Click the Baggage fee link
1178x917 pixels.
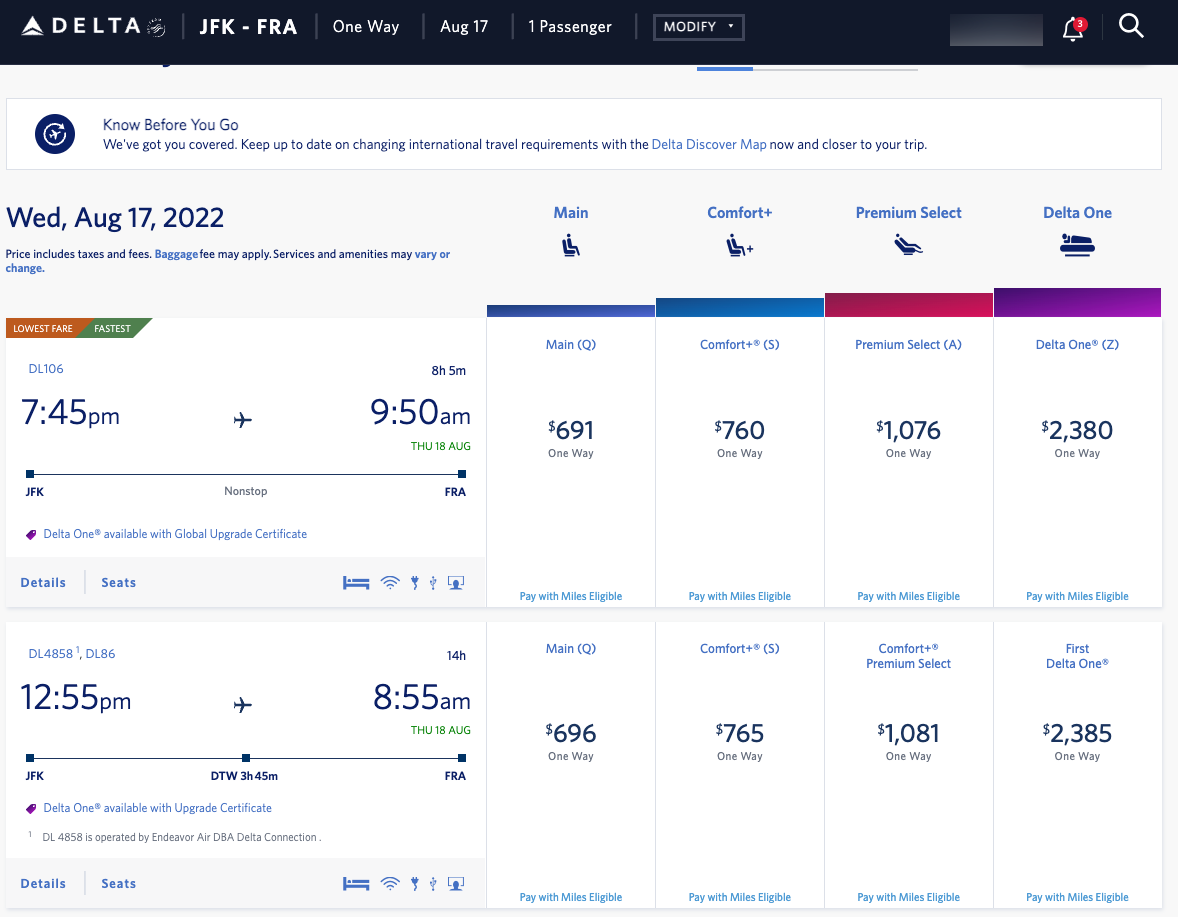[x=176, y=253]
